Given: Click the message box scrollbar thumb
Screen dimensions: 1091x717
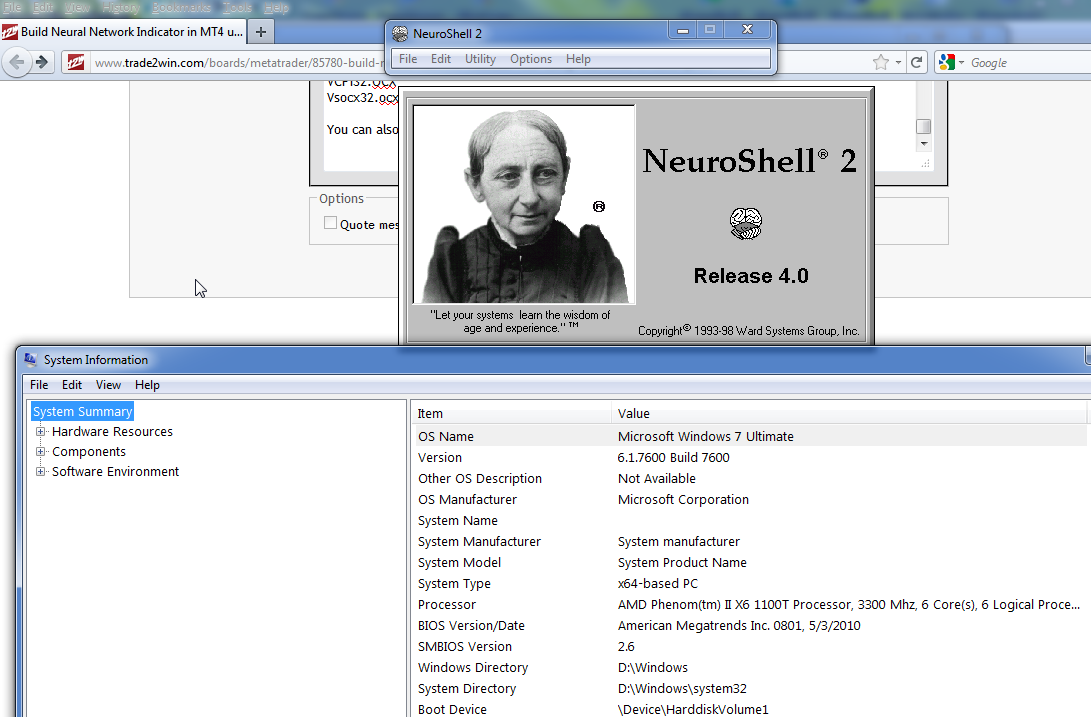Looking at the screenshot, I should (924, 126).
